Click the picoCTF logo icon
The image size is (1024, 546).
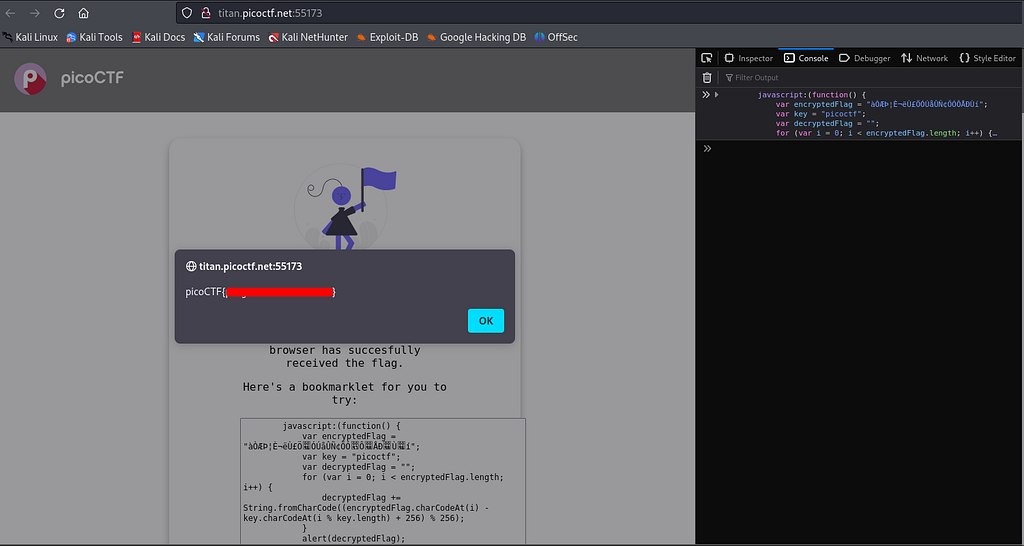[x=30, y=79]
